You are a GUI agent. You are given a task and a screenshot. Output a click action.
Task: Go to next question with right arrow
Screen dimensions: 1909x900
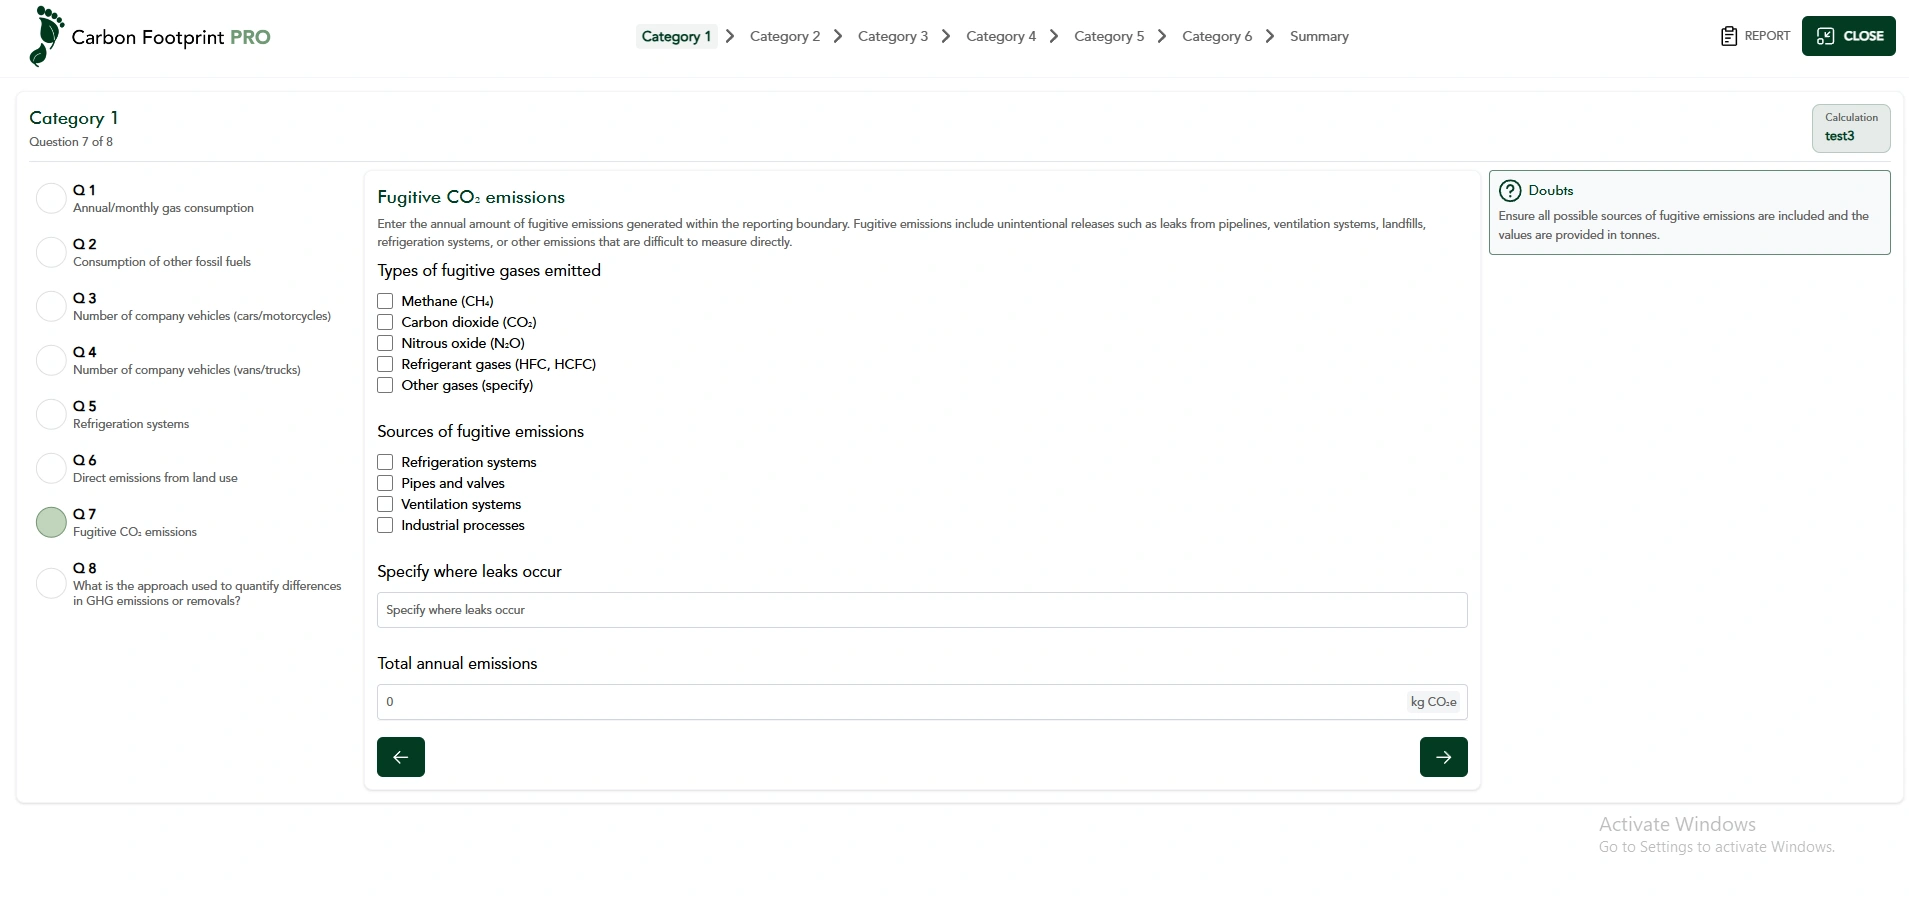coord(1443,757)
